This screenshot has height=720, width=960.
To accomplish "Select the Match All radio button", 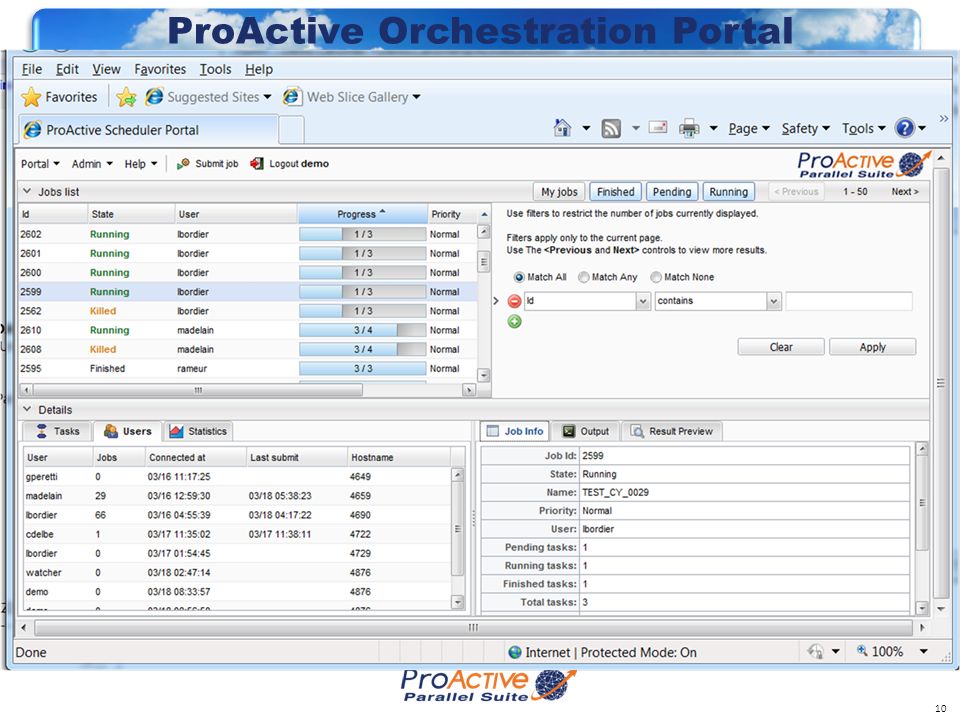I will (x=519, y=277).
